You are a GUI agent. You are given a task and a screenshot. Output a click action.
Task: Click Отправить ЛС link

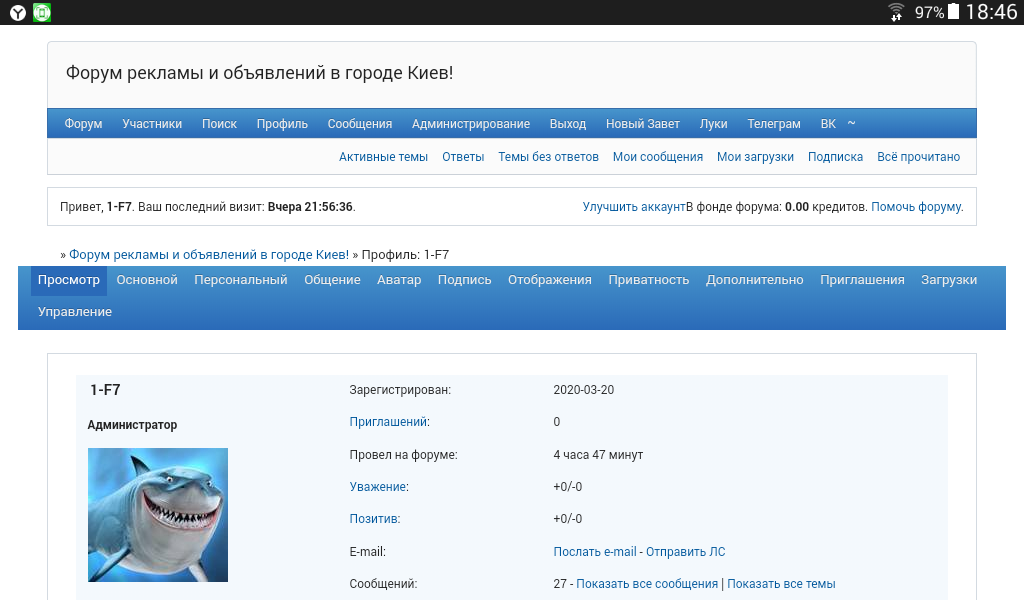(x=686, y=552)
